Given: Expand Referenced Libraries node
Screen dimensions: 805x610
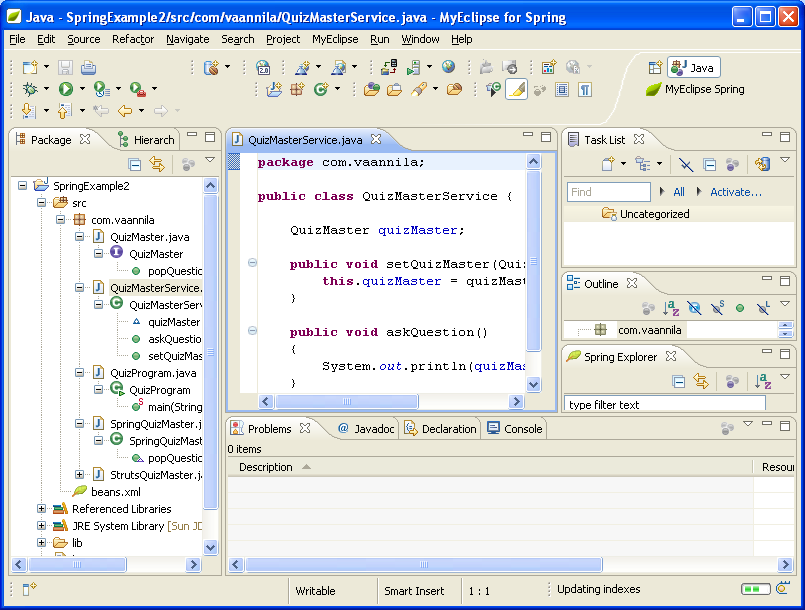Looking at the screenshot, I should click(42, 508).
